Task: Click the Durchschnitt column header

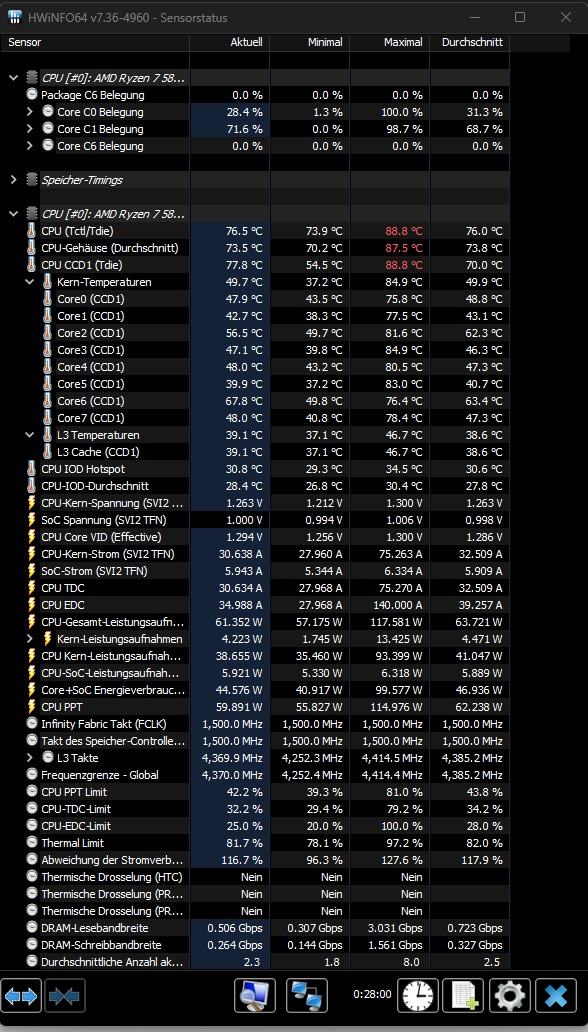Action: (x=469, y=42)
